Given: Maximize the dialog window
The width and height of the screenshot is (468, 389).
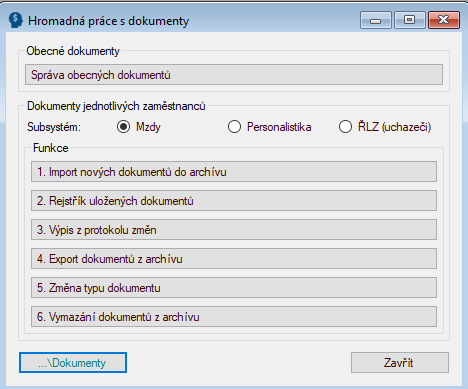Looking at the screenshot, I should click(410, 20).
